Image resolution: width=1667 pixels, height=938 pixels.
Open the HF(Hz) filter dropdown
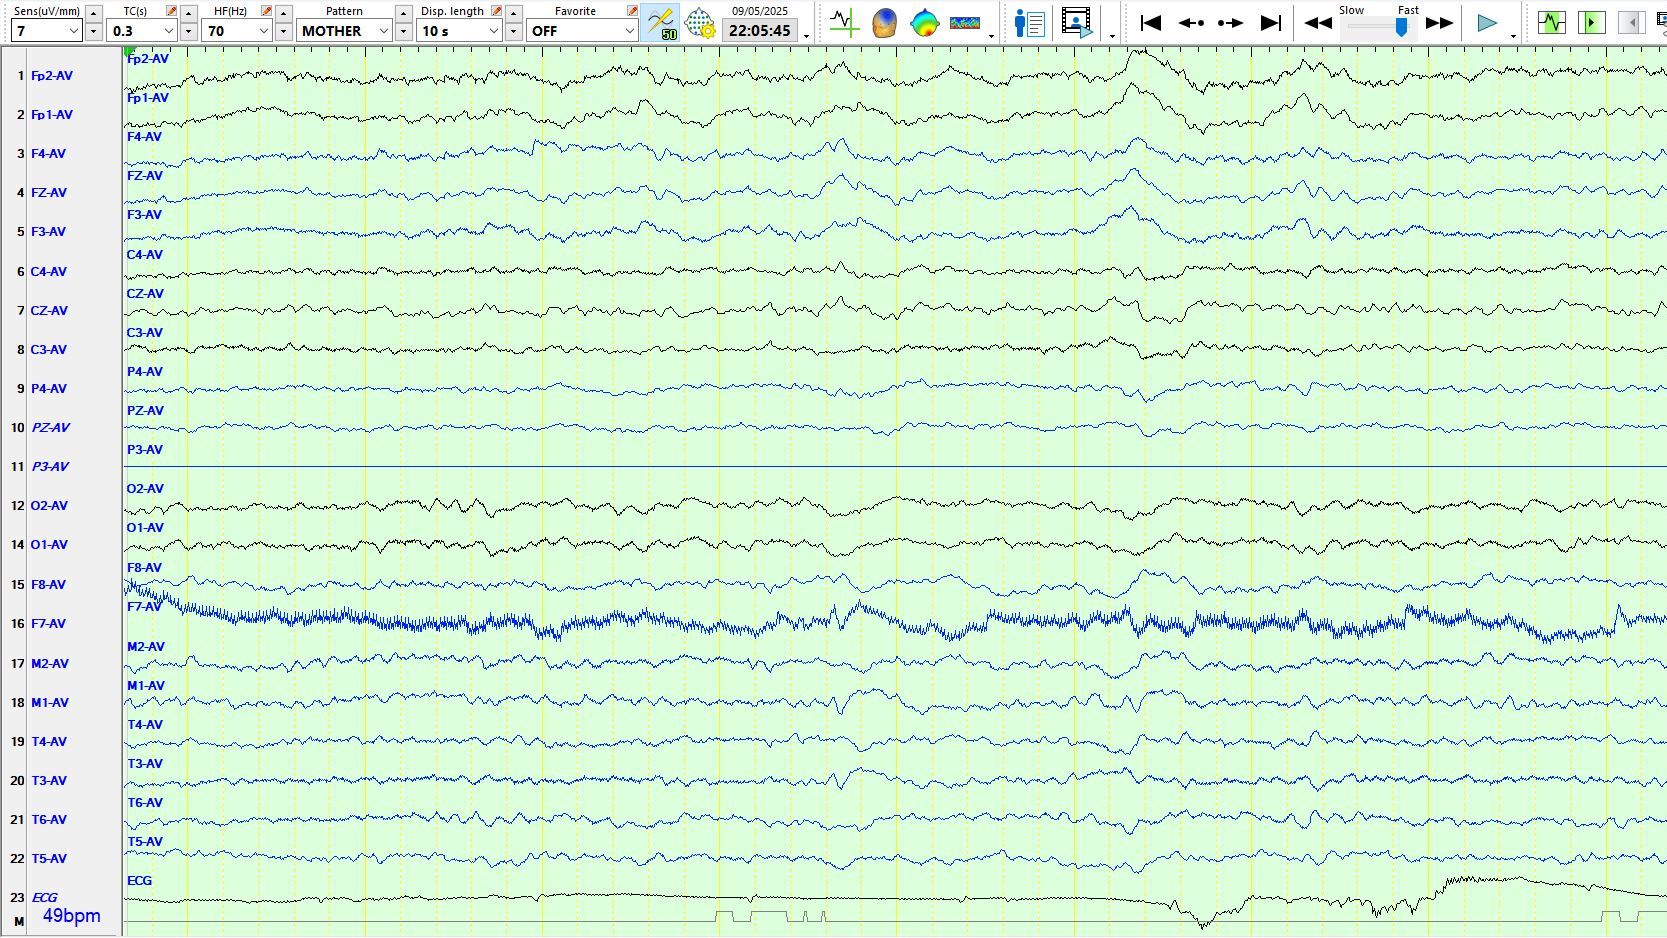click(x=238, y=31)
